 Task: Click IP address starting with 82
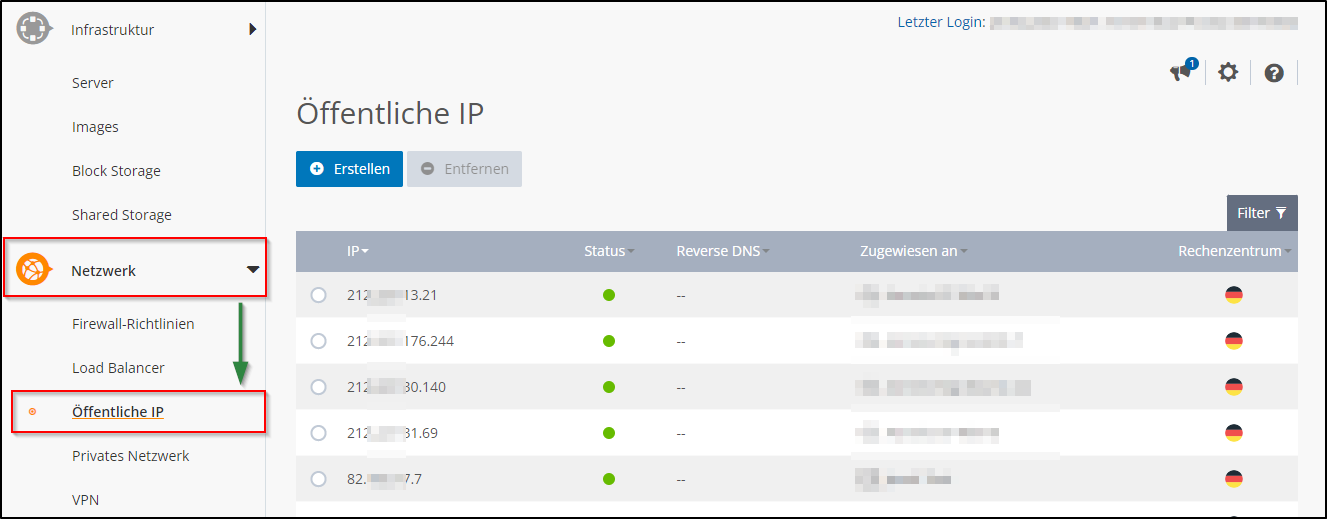pyautogui.click(x=384, y=479)
